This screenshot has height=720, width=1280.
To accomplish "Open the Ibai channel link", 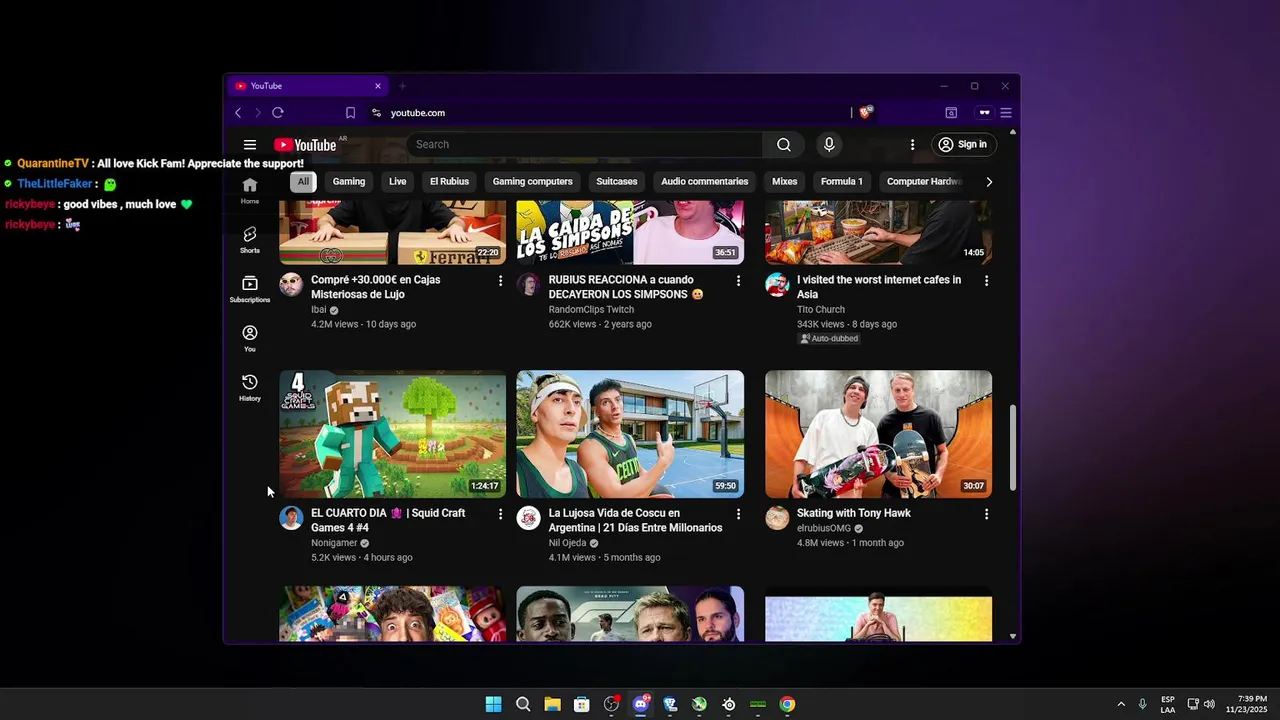I will 319,310.
